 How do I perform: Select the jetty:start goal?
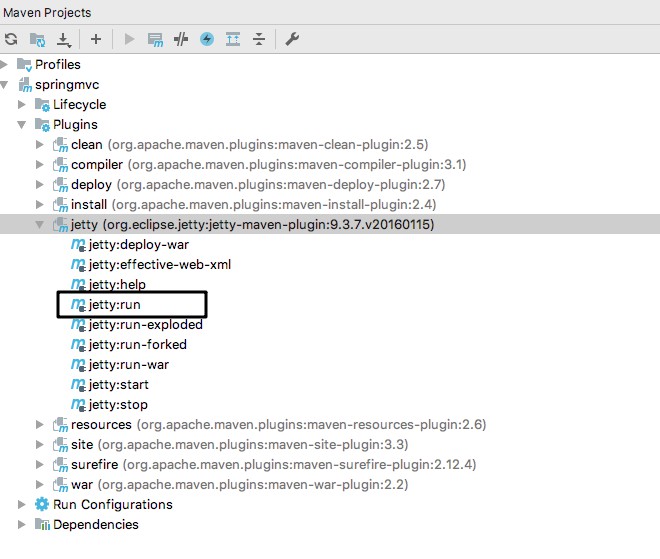pos(119,384)
